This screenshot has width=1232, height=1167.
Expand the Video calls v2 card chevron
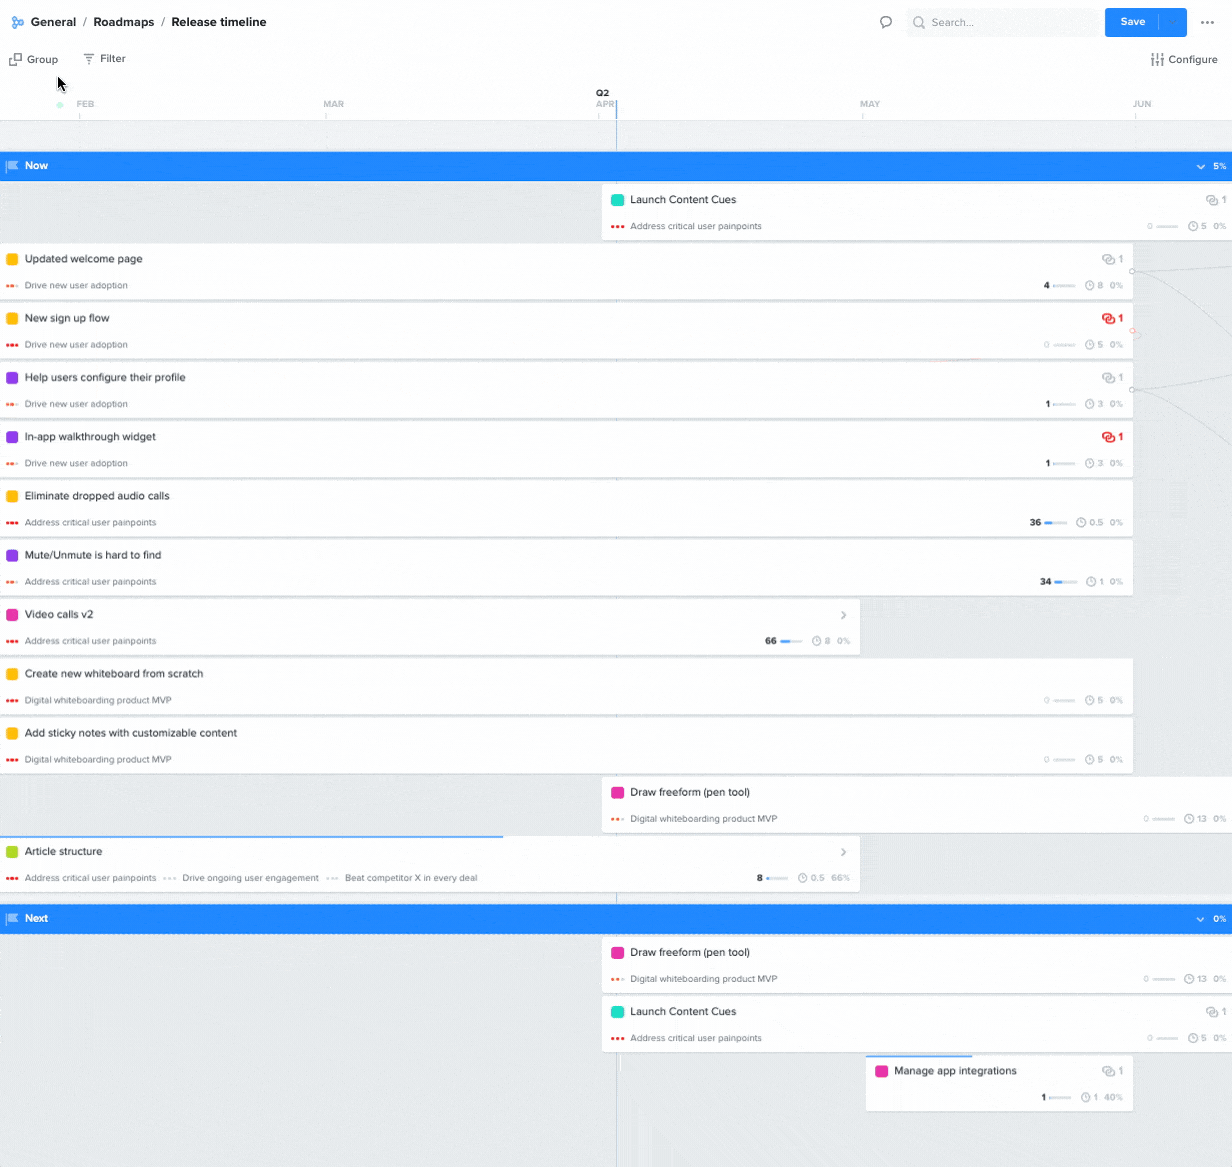[x=844, y=615]
